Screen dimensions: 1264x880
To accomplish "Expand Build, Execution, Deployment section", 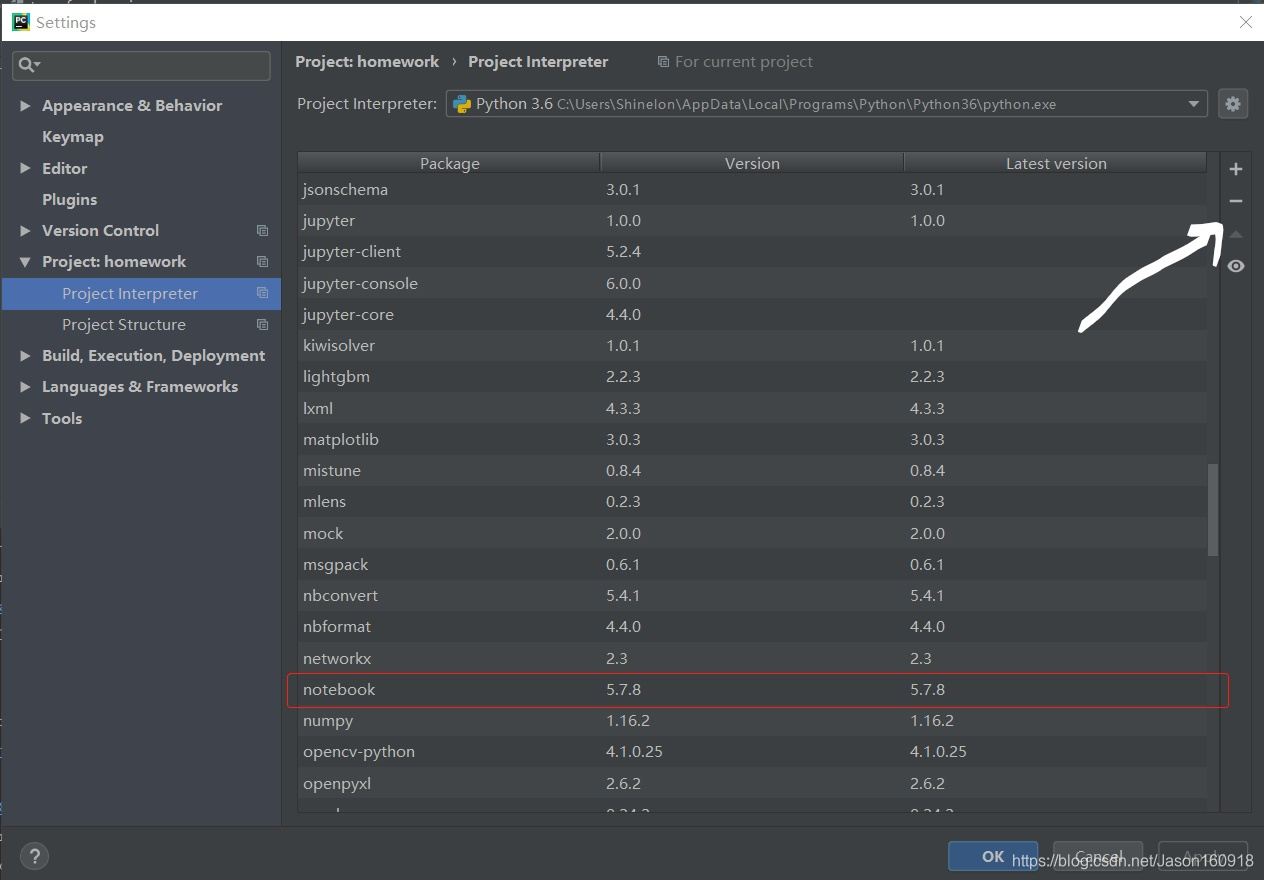I will [x=25, y=356].
